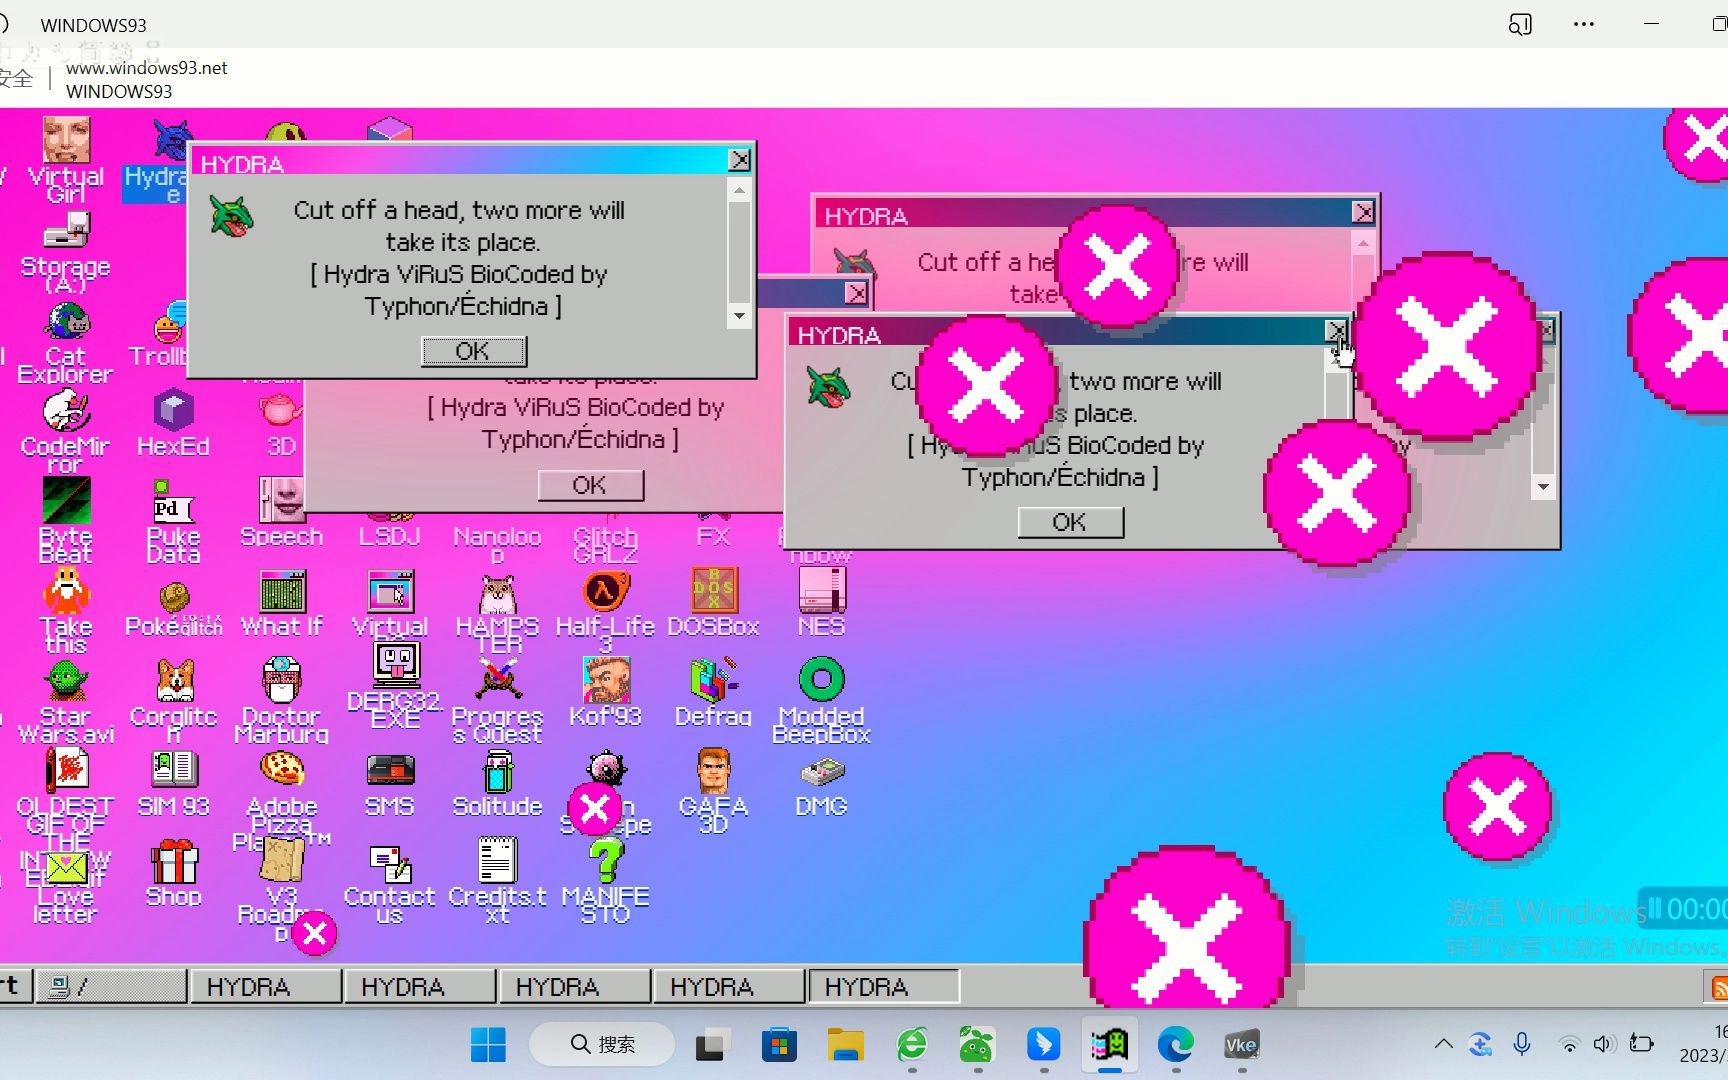Open the Kof'93 icon

pyautogui.click(x=606, y=692)
